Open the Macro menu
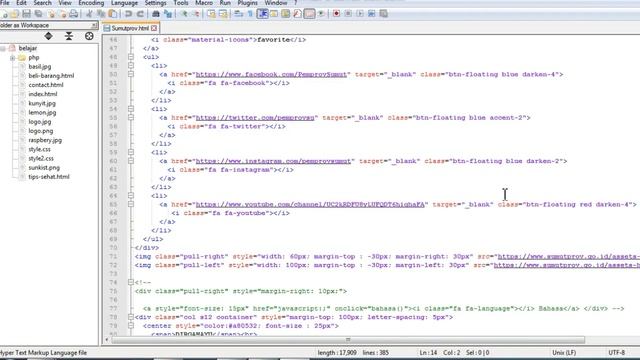Screen dimensions: 640x360 [204, 3]
